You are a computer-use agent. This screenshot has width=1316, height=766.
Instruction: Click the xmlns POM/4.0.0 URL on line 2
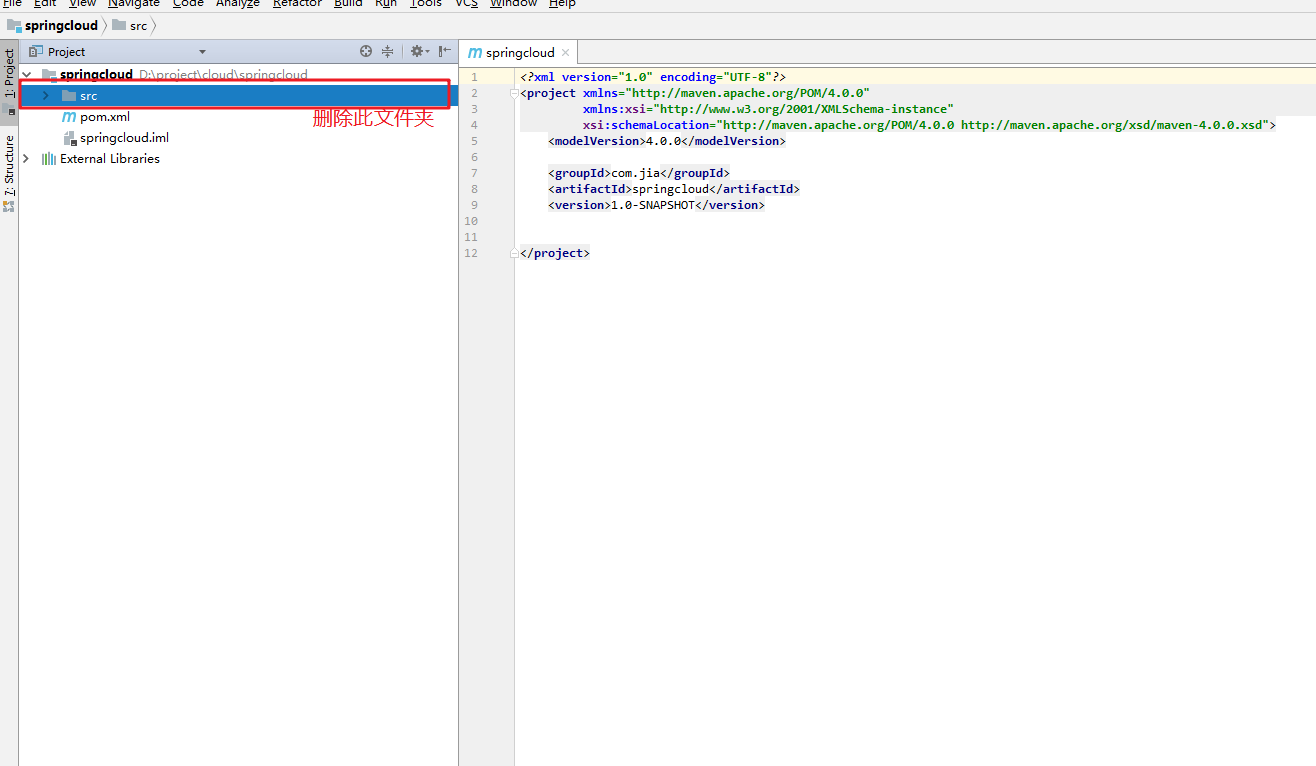pyautogui.click(x=748, y=93)
